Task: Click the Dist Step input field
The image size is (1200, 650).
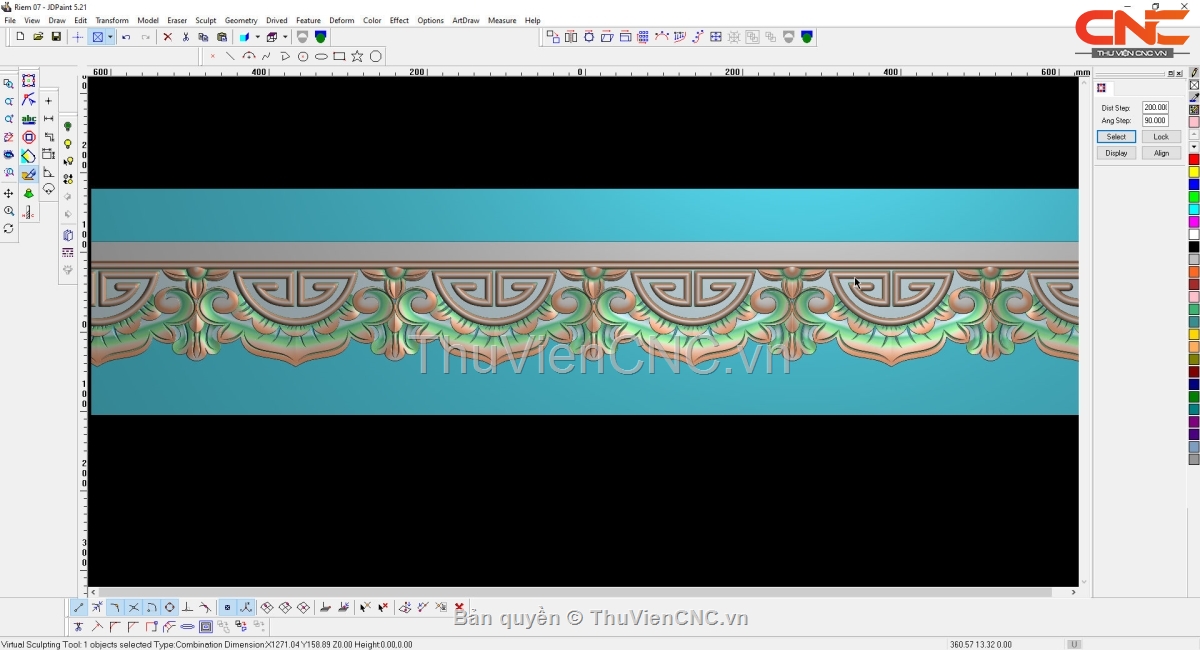Action: [x=1155, y=107]
